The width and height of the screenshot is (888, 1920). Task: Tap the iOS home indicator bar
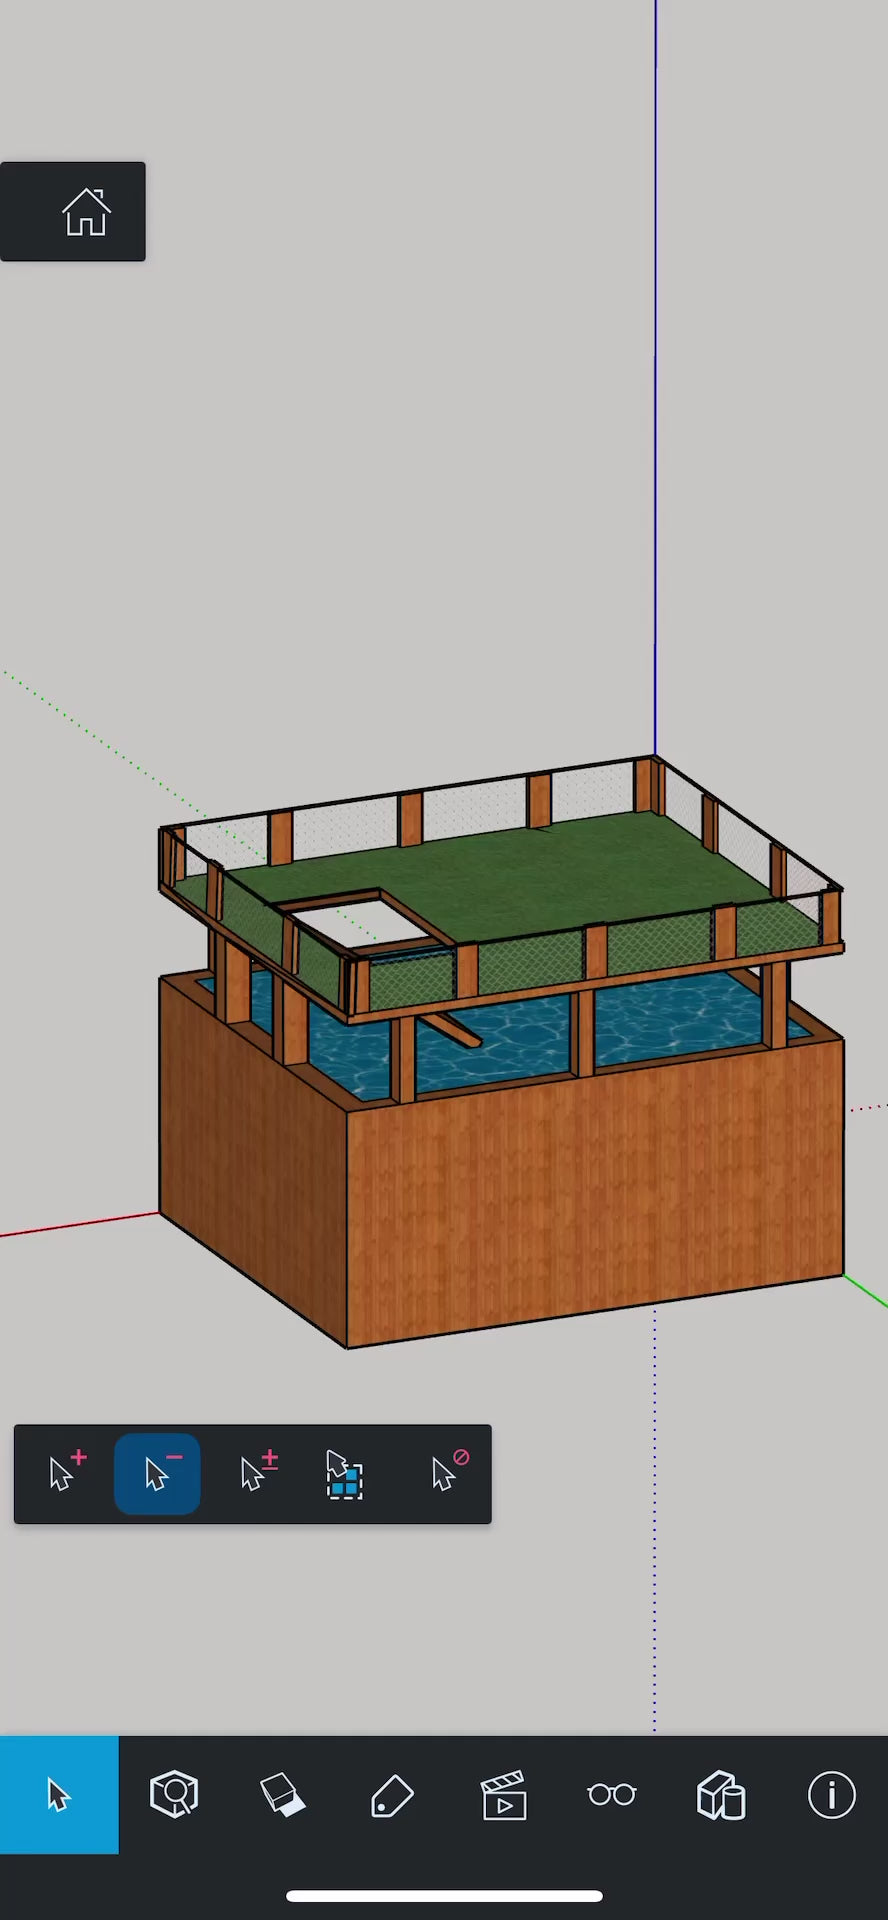tap(444, 1896)
